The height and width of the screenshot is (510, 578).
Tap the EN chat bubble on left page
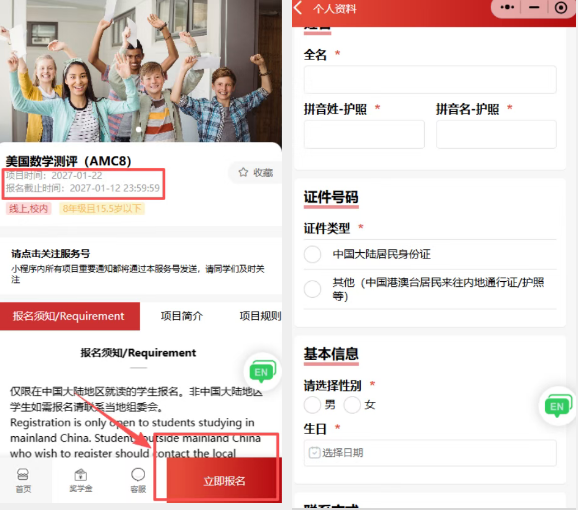[262, 372]
